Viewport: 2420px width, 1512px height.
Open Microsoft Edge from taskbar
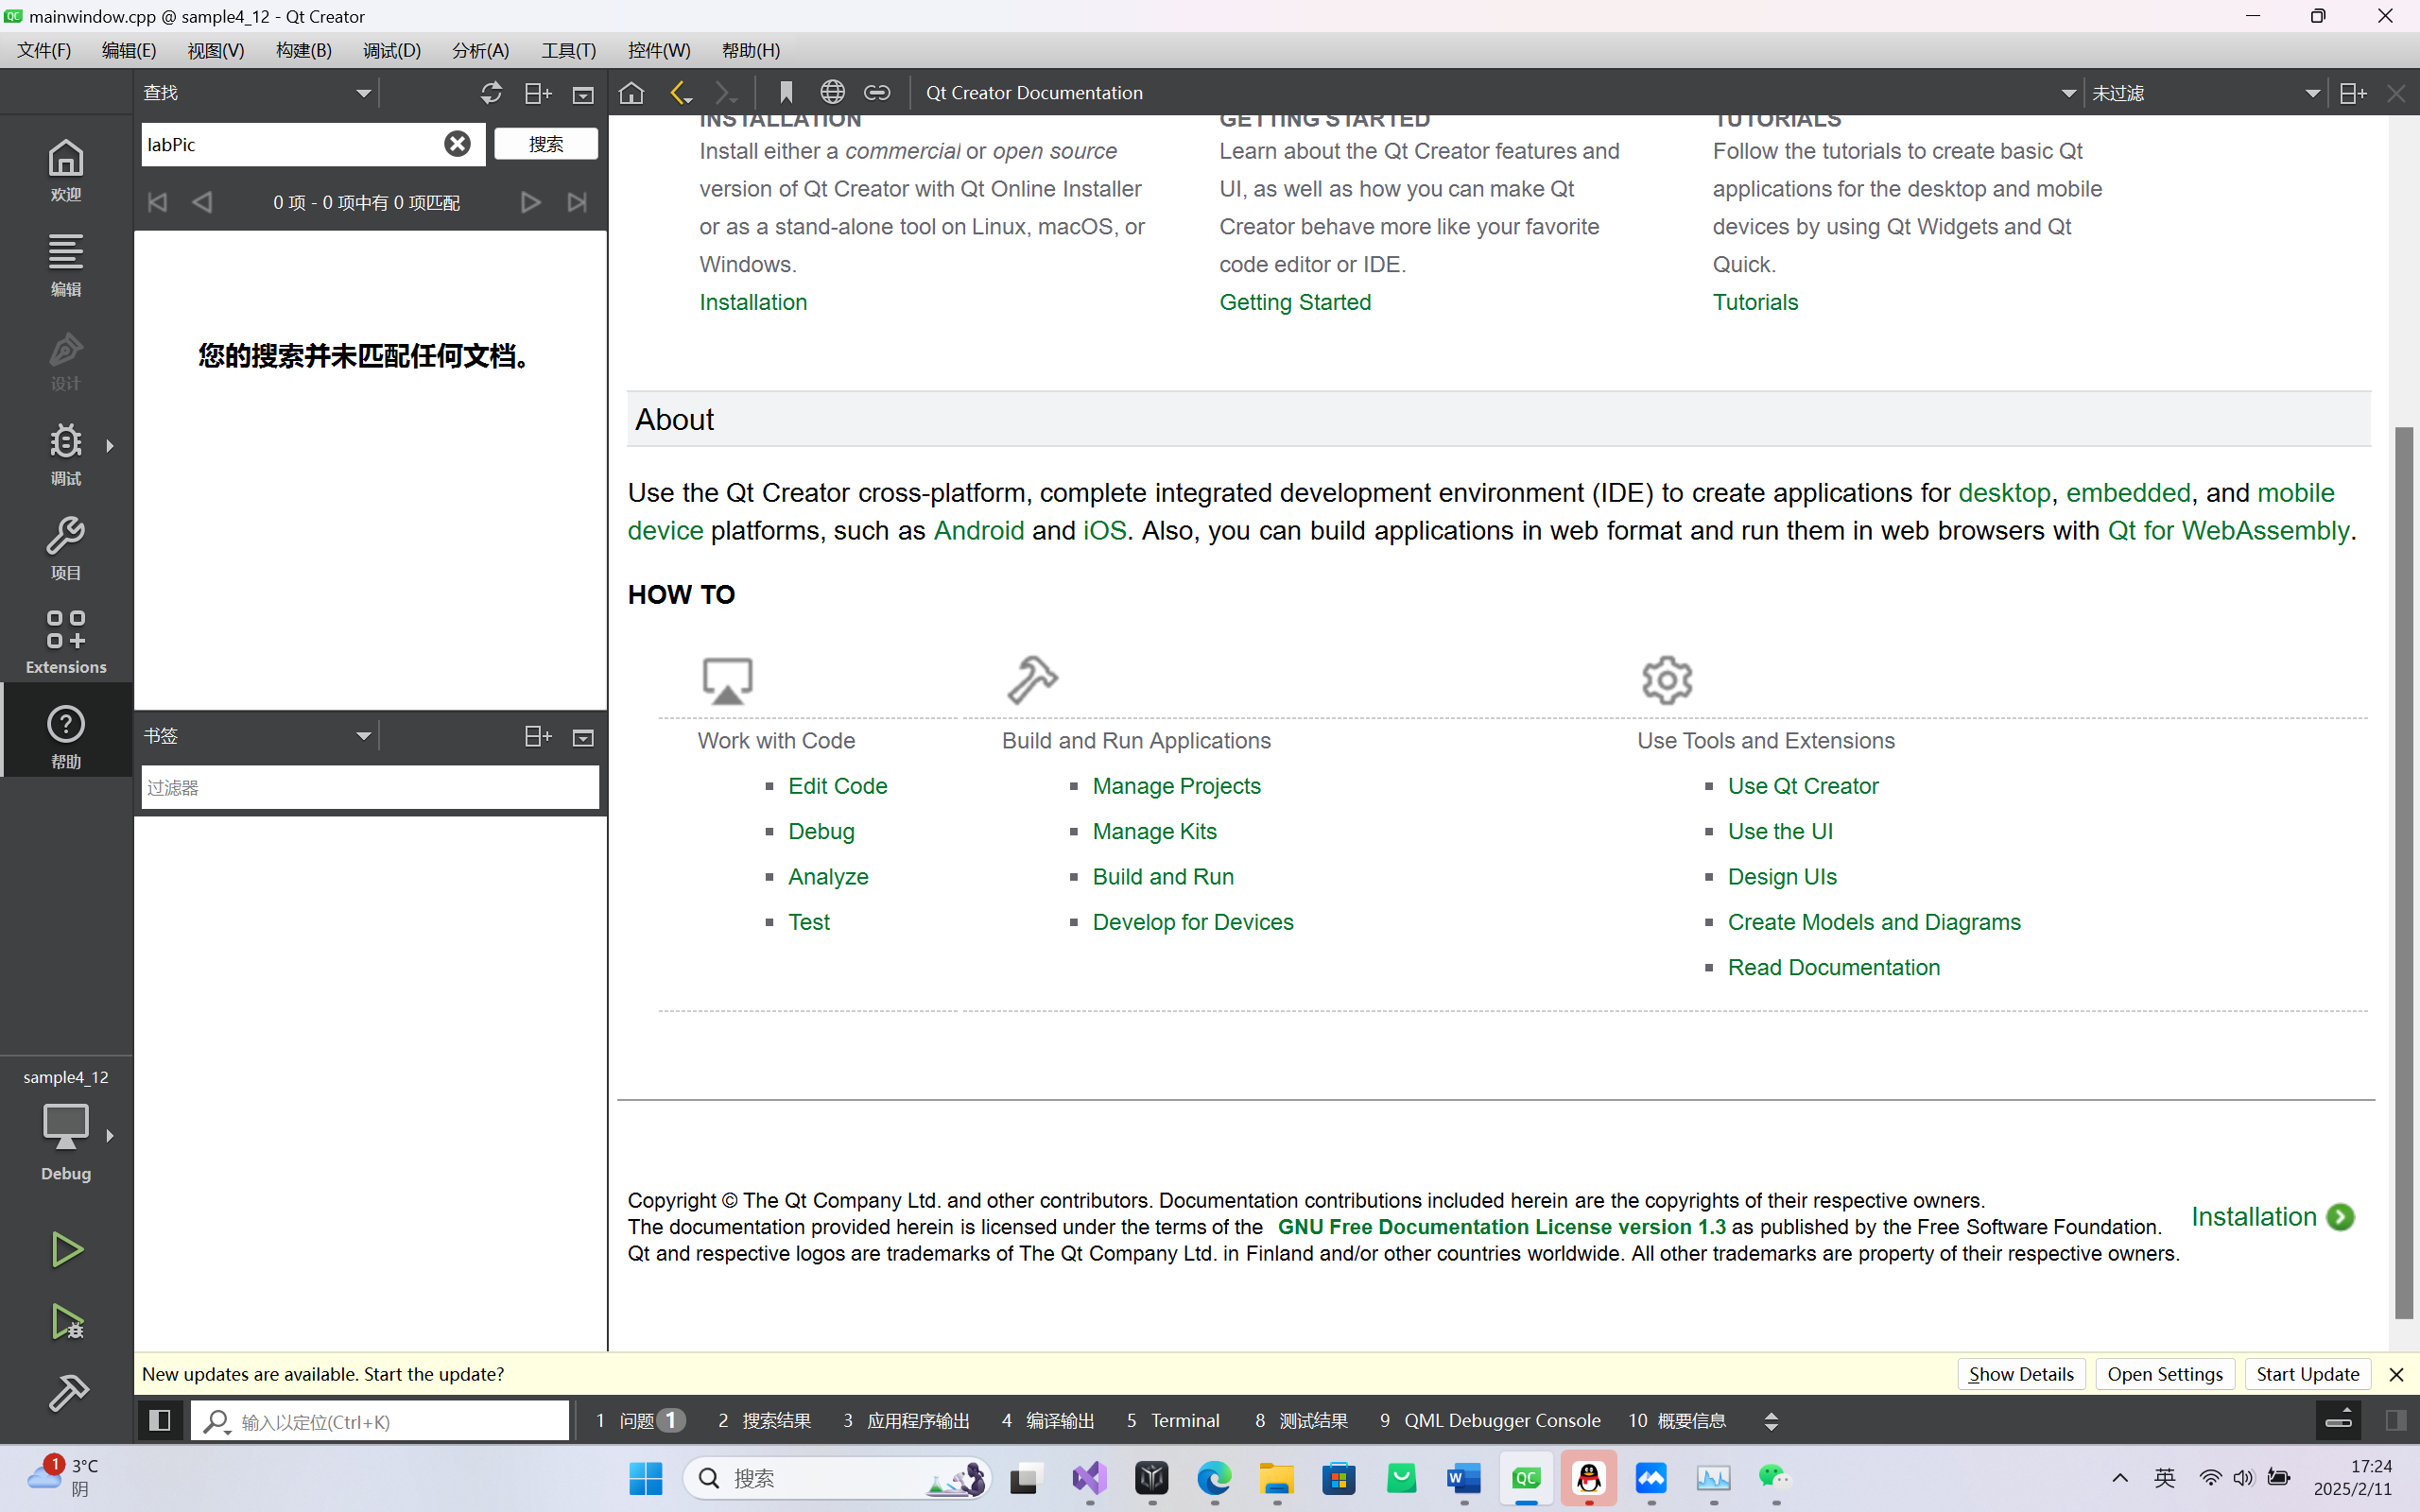click(1214, 1478)
